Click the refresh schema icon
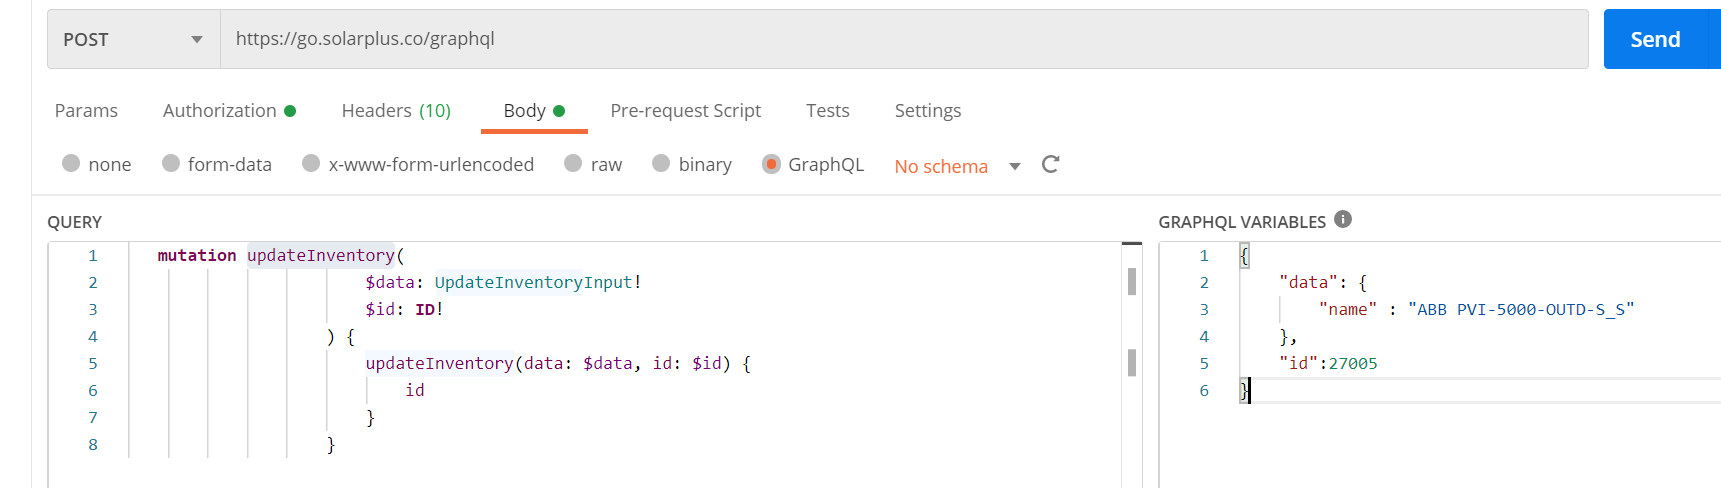Screen dimensions: 1721x488 1050,164
